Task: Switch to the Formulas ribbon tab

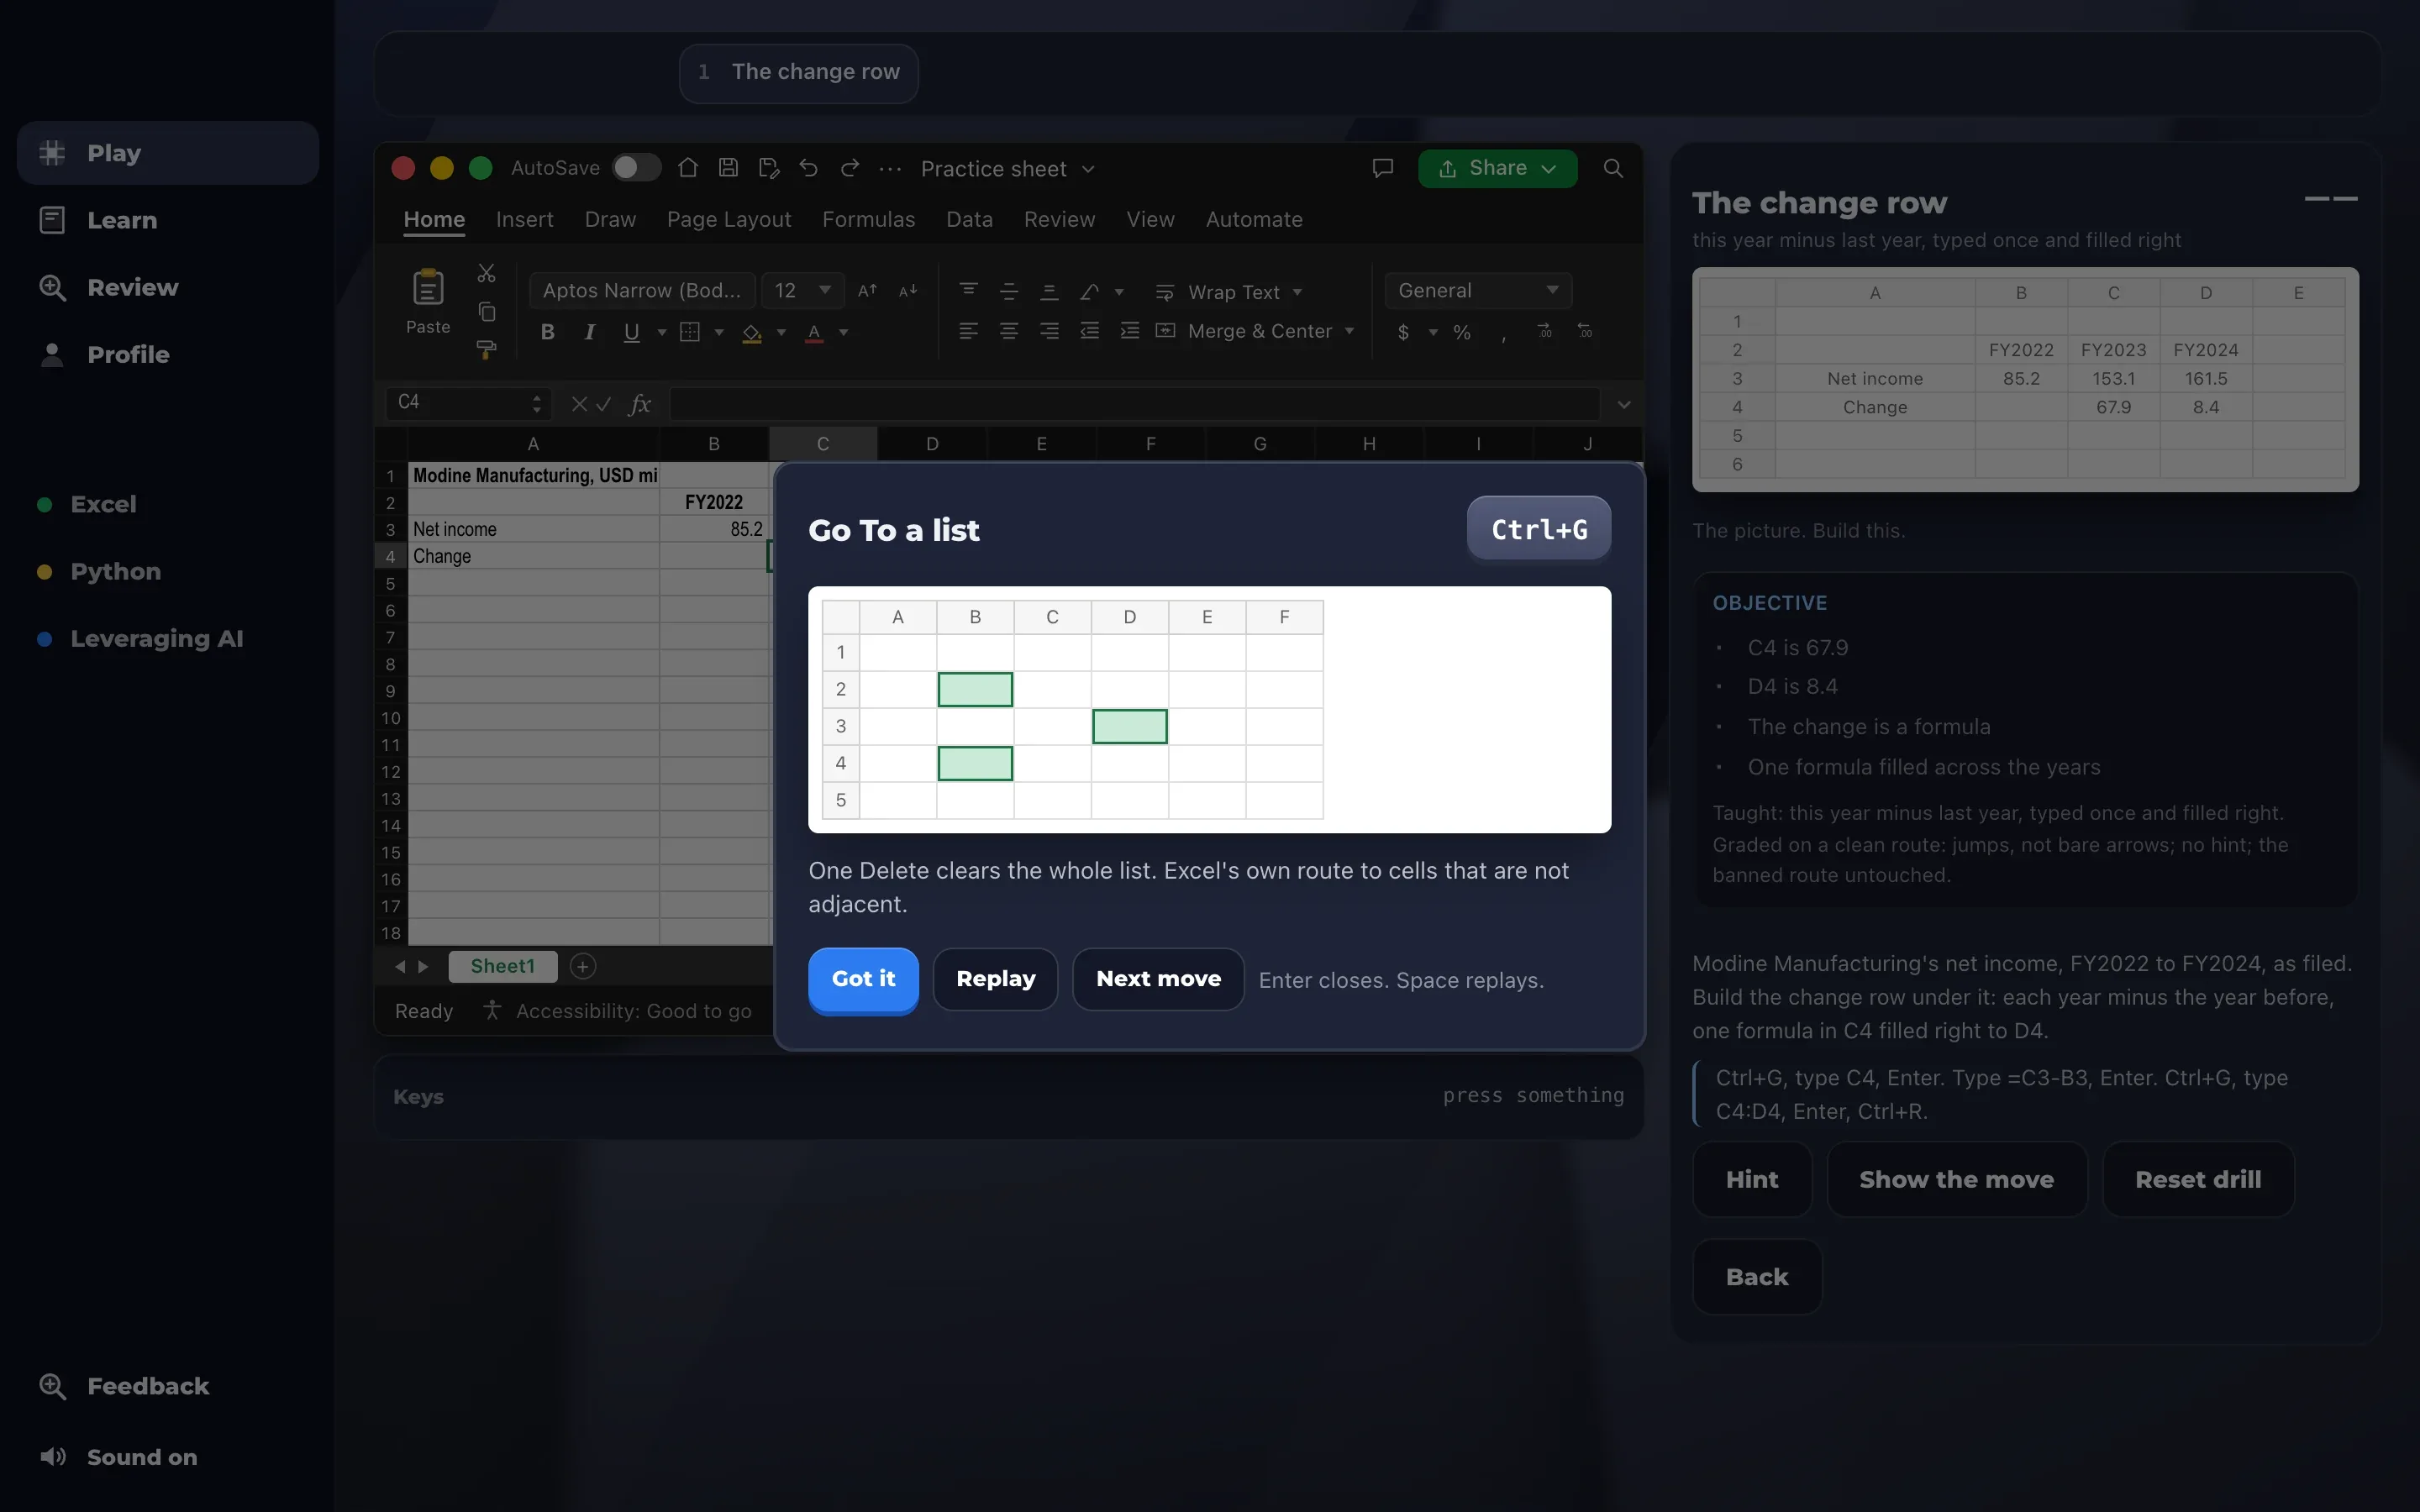Action: [868, 219]
